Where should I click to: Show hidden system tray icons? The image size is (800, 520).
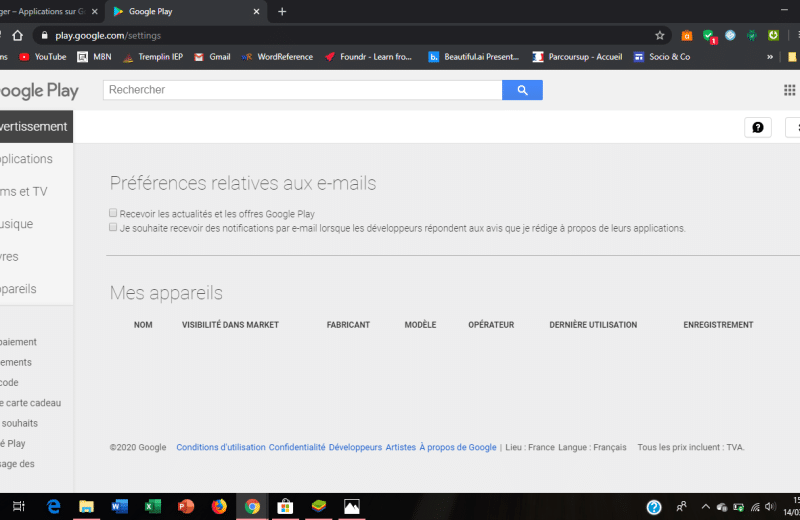coord(706,507)
